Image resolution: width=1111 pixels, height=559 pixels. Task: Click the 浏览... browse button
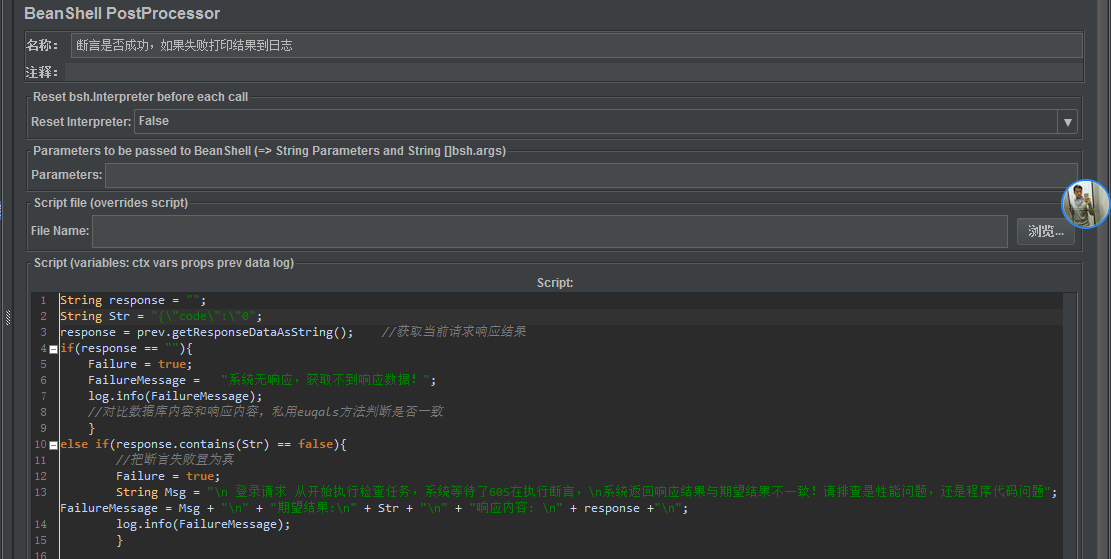1046,232
